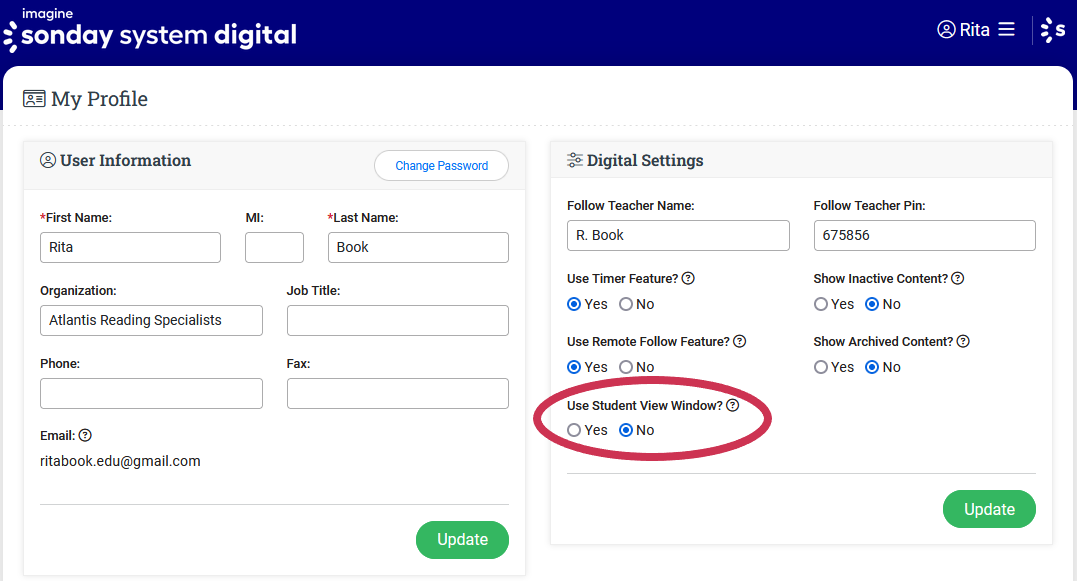The height and width of the screenshot is (581, 1077).
Task: Click help icon for Use Remote Follow Feature
Action: pos(739,342)
